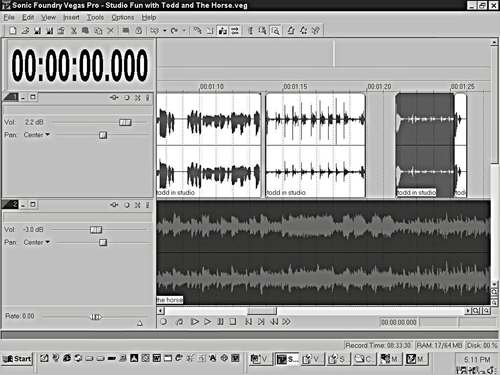This screenshot has width=500, height=375.
Task: Click the New project toolbar icon
Action: click(13, 31)
